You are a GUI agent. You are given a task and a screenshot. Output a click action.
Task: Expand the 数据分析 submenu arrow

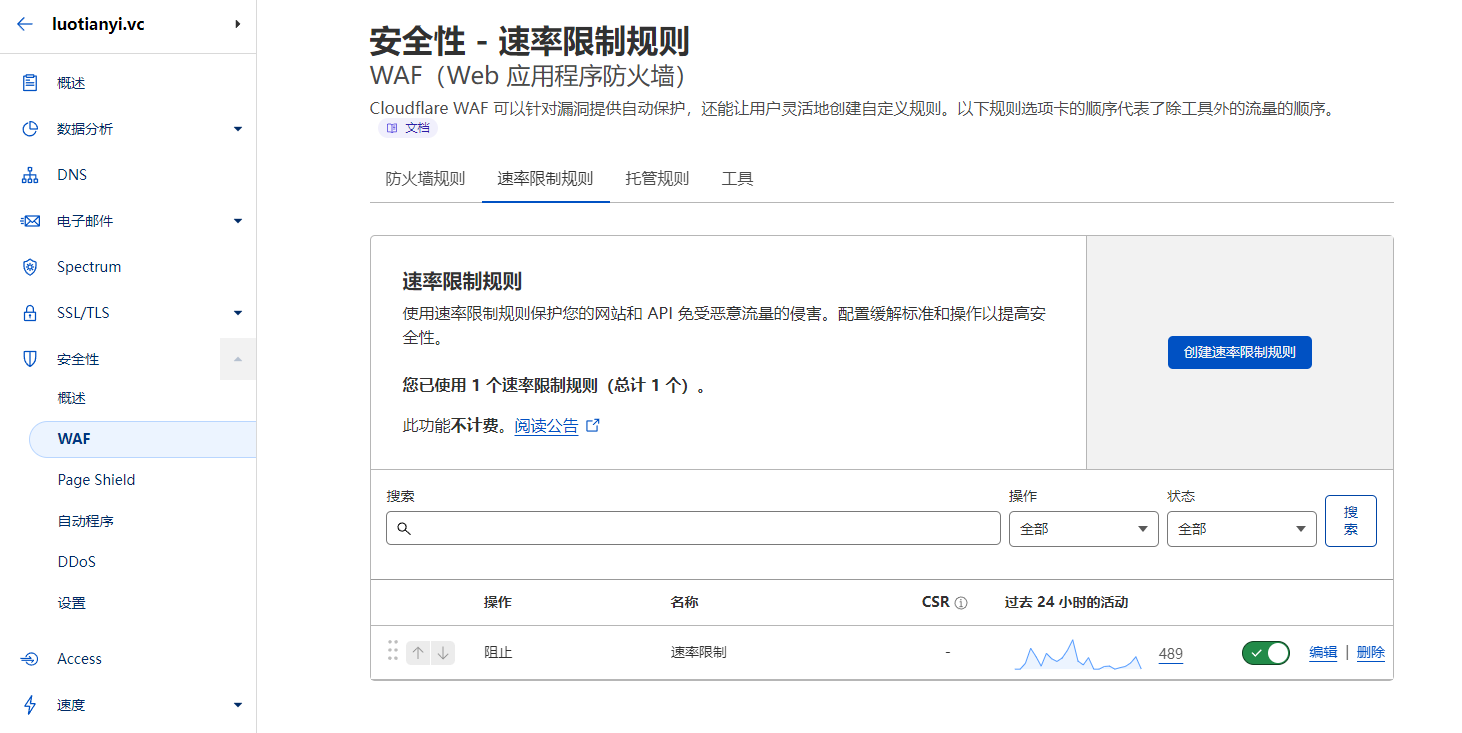(x=238, y=129)
